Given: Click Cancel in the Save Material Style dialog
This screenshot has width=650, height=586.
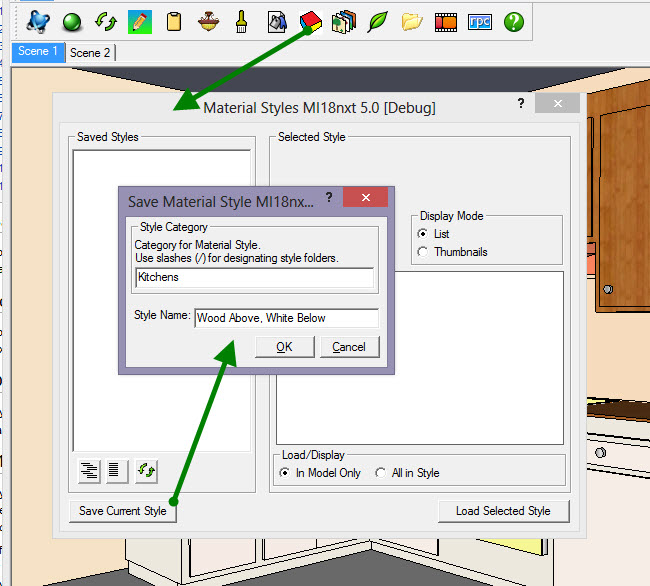Looking at the screenshot, I should coord(349,347).
